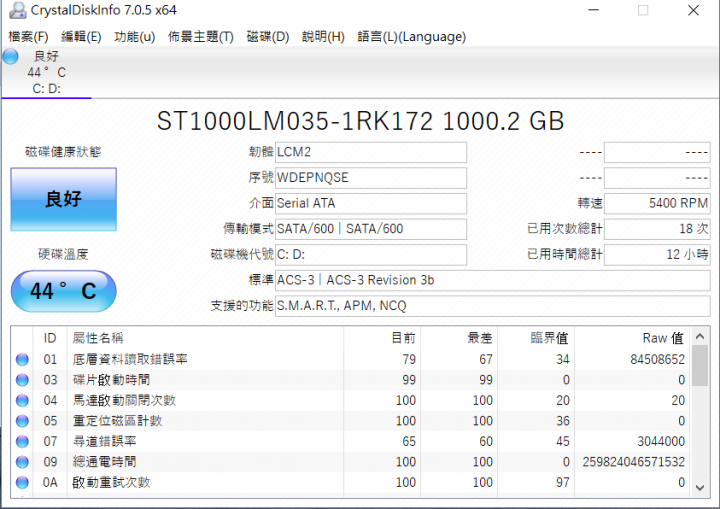Click status orb for attribute 09
This screenshot has width=720, height=509.
pyautogui.click(x=22, y=462)
